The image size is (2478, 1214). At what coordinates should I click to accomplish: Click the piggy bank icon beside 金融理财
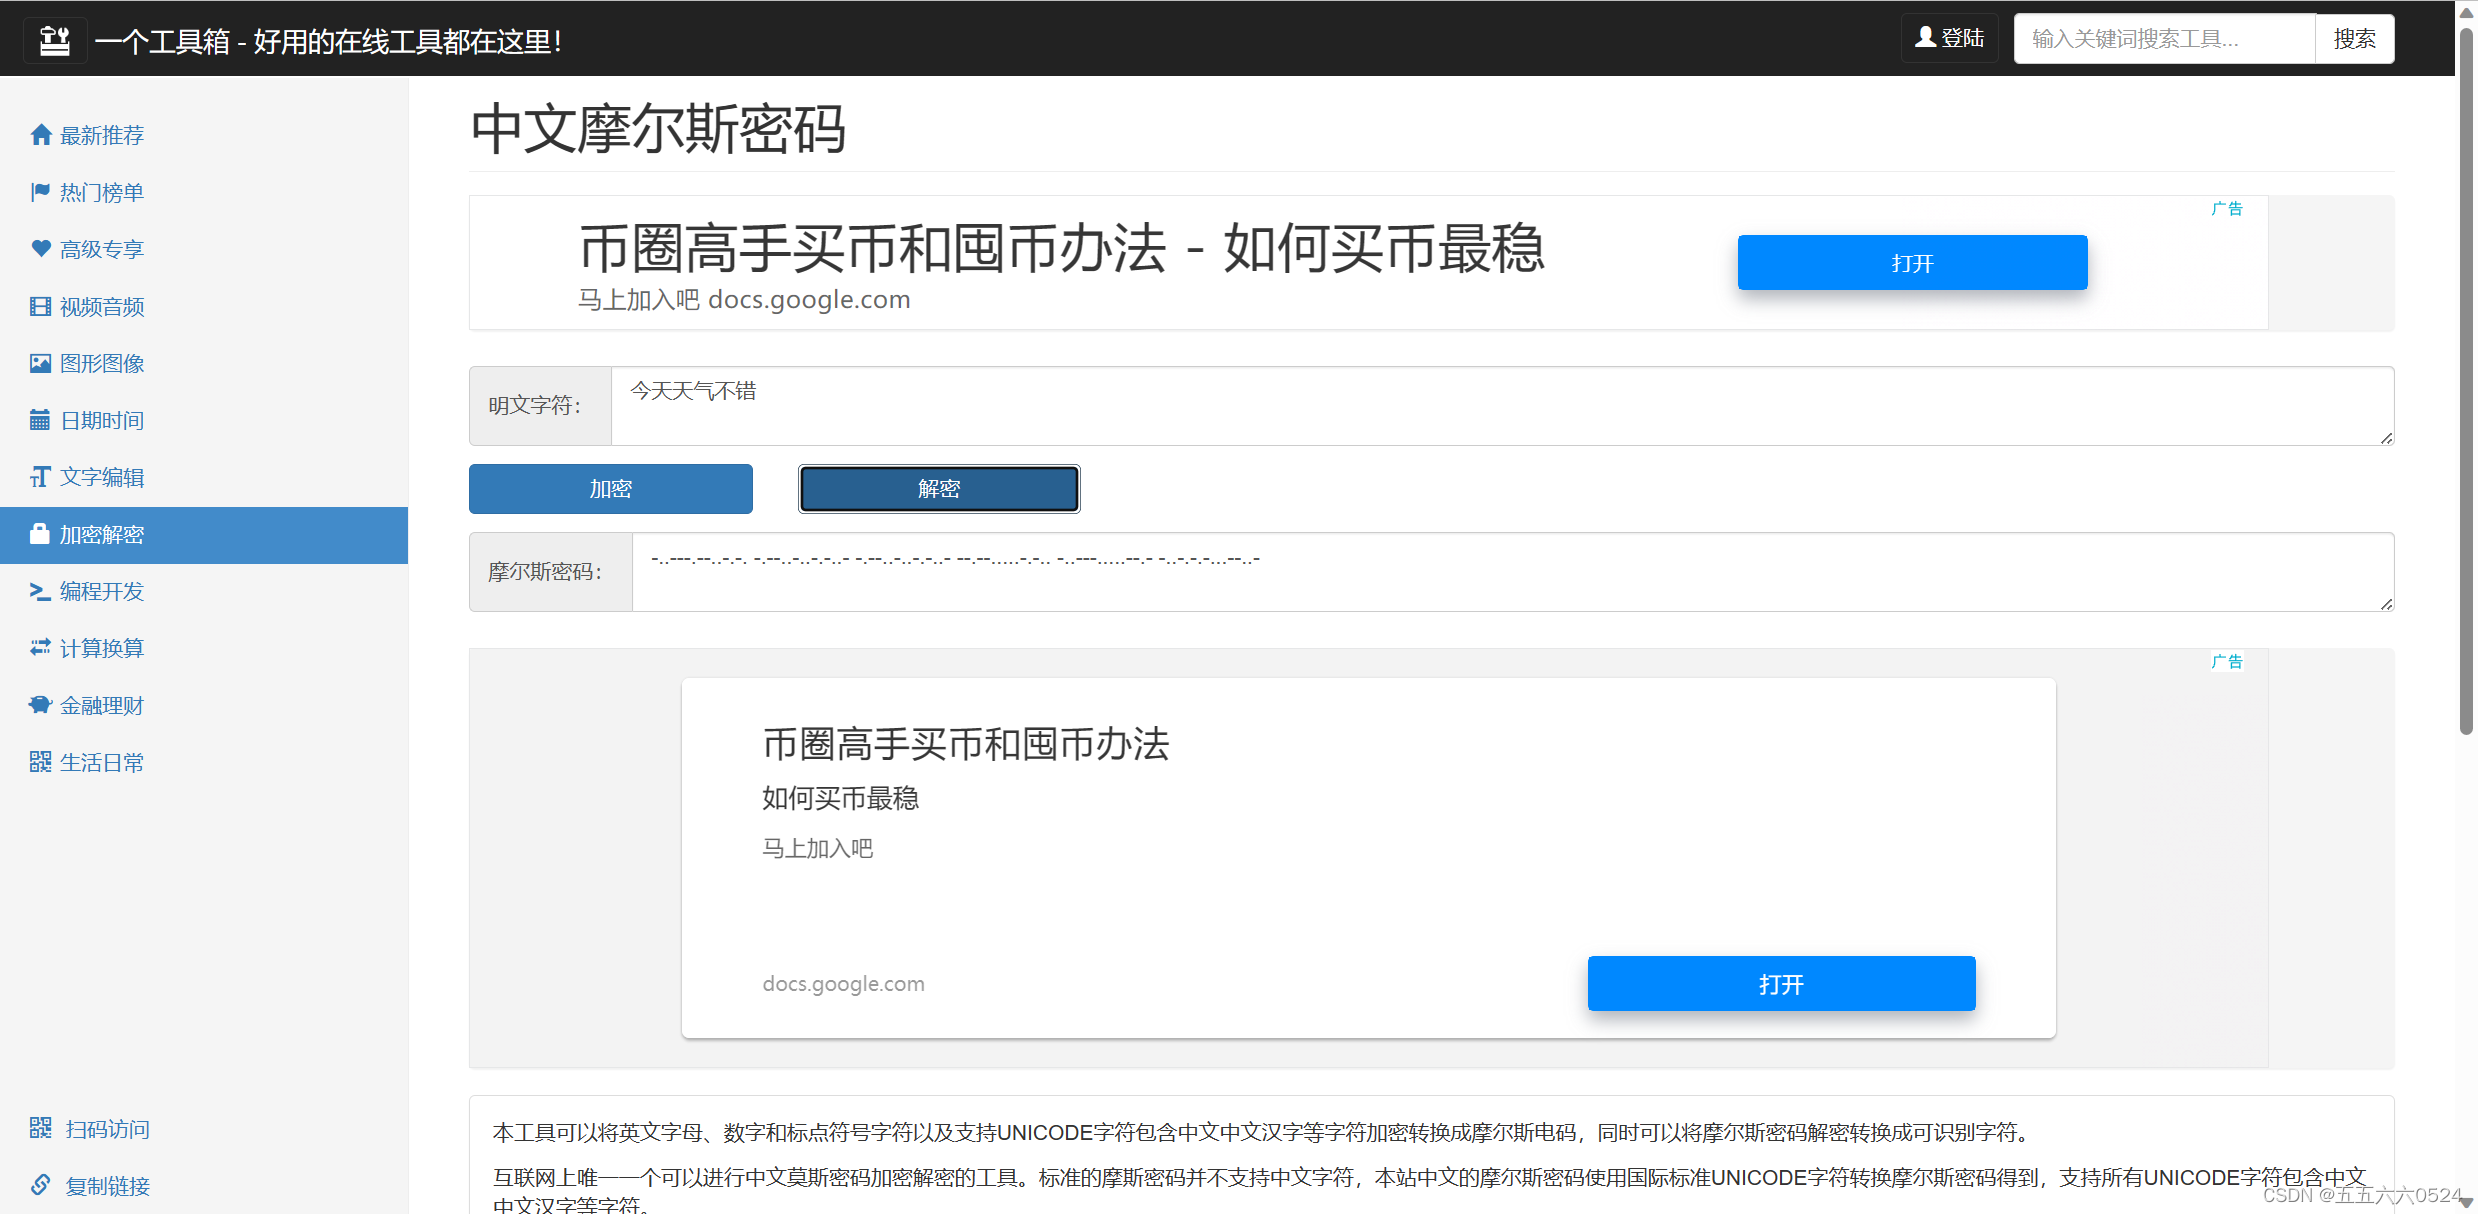pos(40,705)
